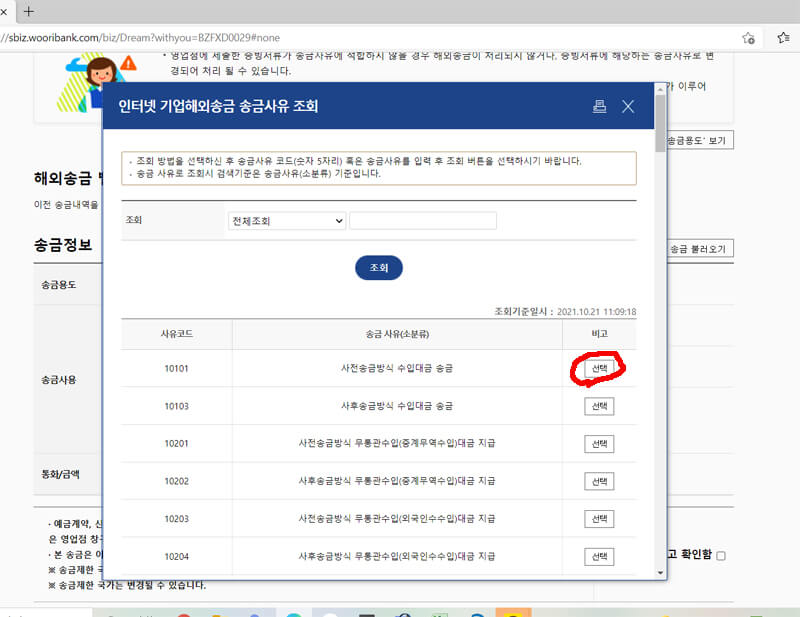Image resolution: width=800 pixels, height=617 pixels.
Task: Click 송금용도 보기 button on background page
Action: (699, 140)
